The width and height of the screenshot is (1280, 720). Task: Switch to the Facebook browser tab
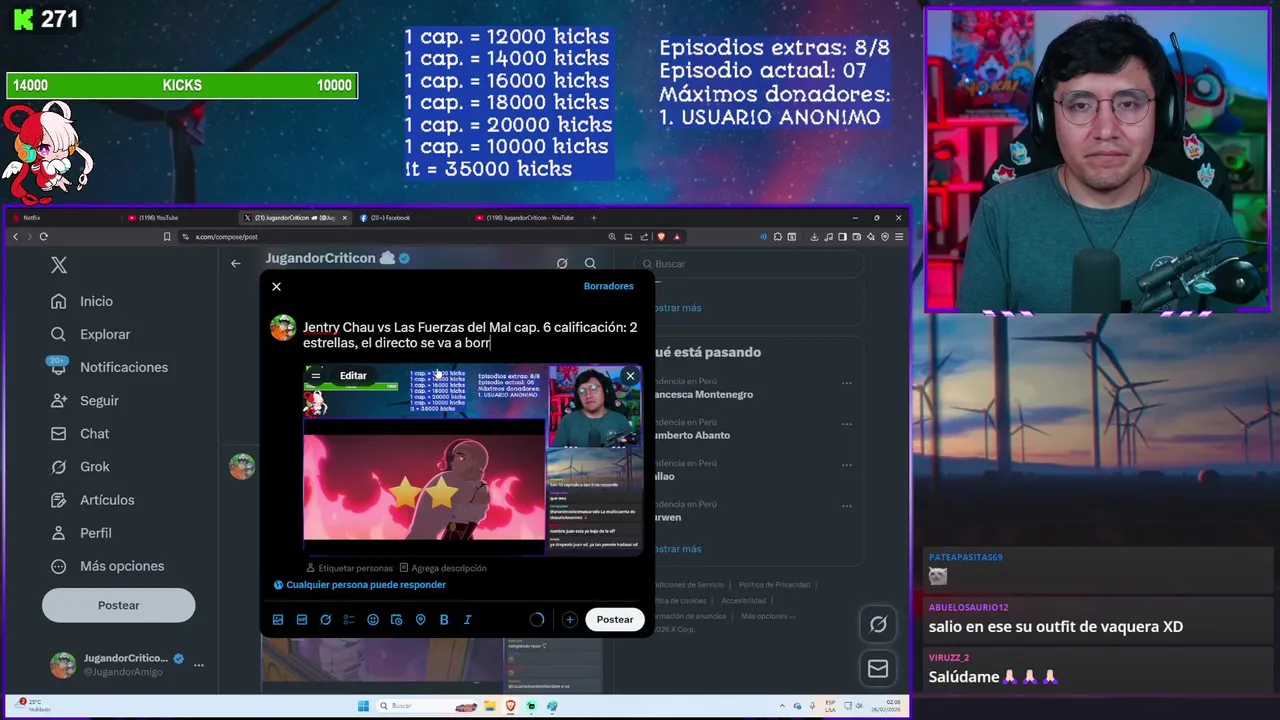click(x=410, y=218)
